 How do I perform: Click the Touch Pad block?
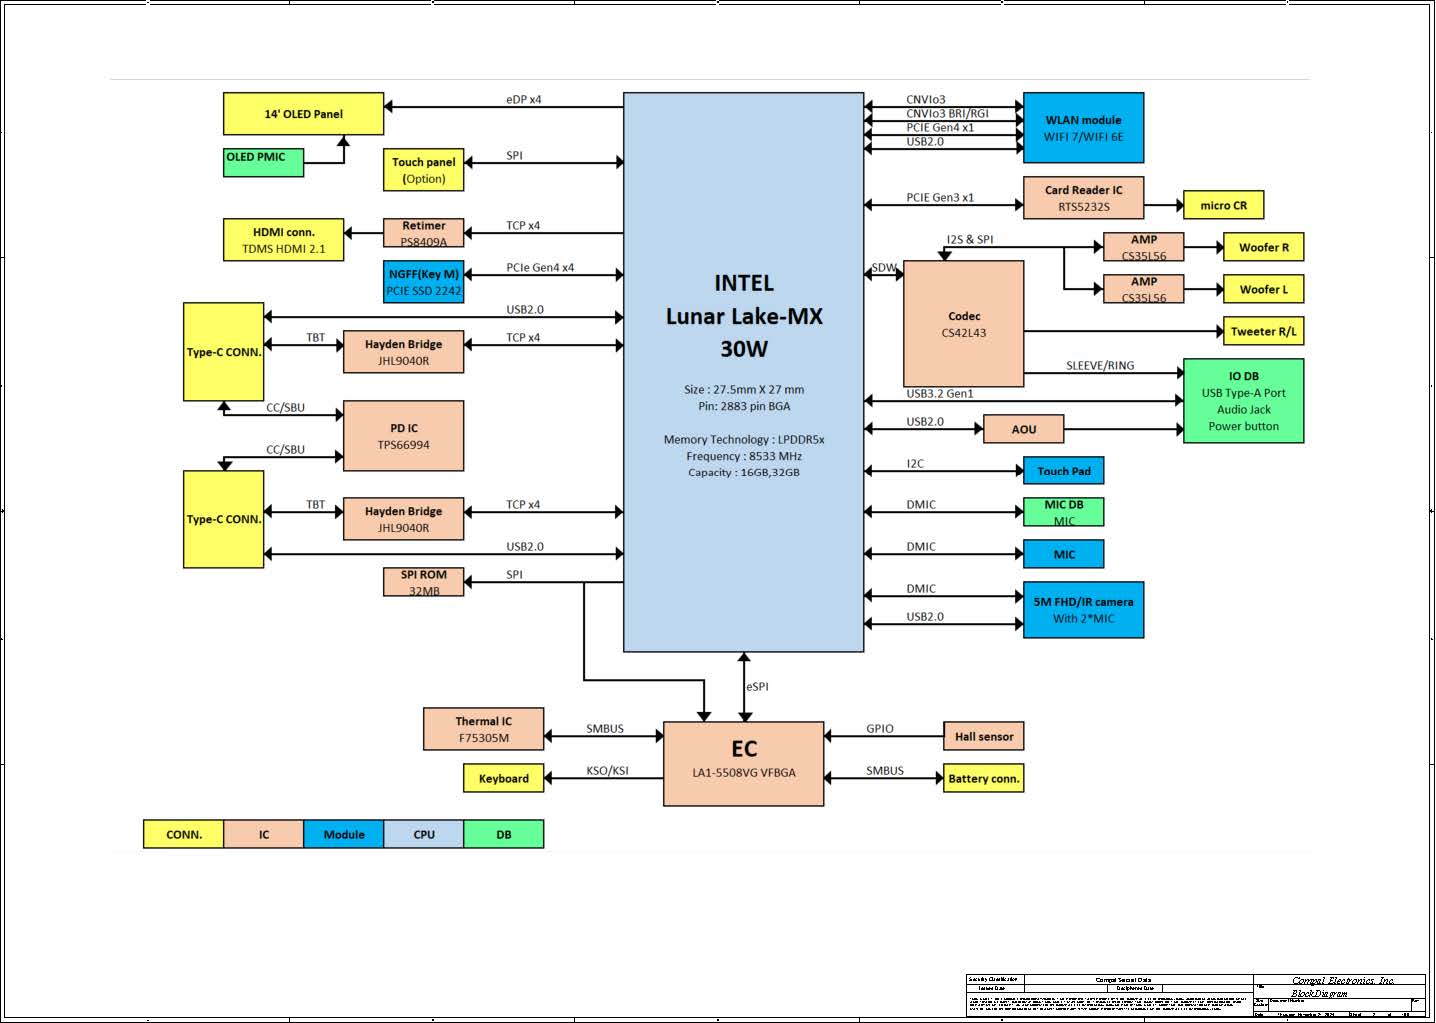coord(1063,471)
